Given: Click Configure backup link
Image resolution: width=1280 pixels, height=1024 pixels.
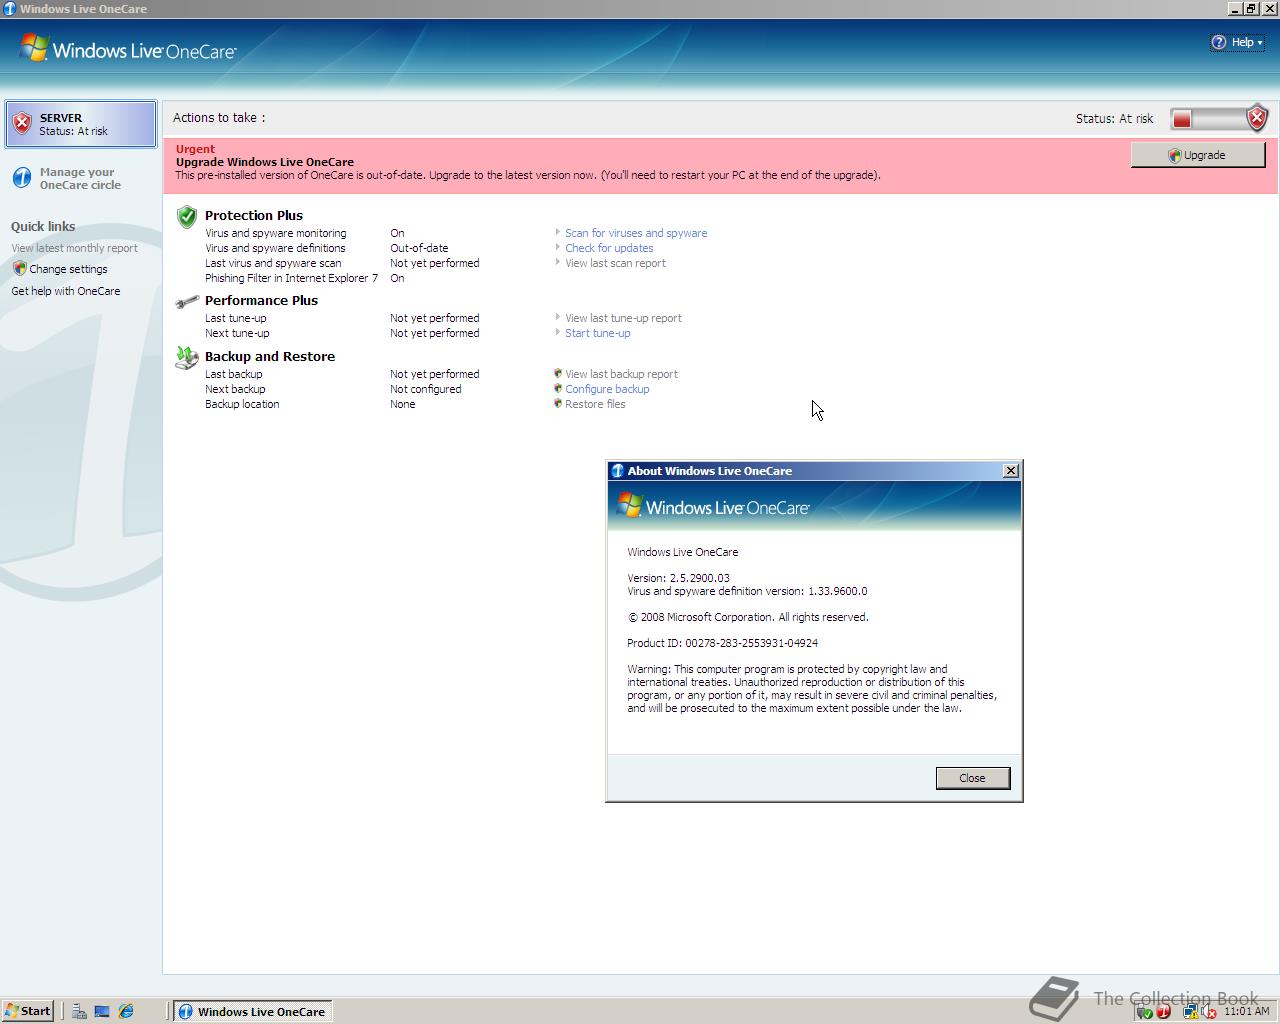Looking at the screenshot, I should pos(607,389).
